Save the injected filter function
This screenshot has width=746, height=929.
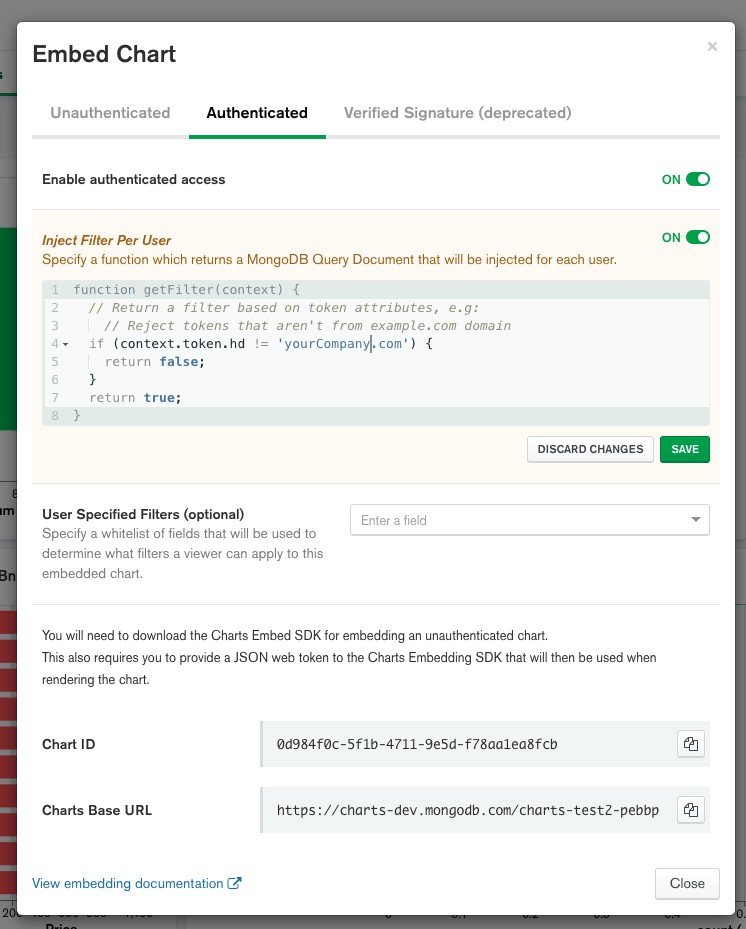tap(685, 449)
